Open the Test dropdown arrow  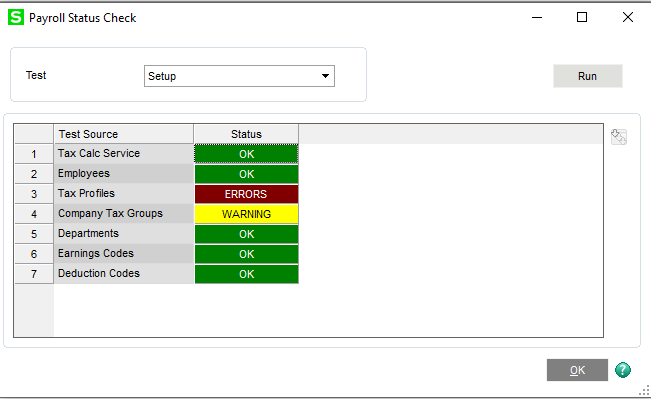click(x=326, y=76)
